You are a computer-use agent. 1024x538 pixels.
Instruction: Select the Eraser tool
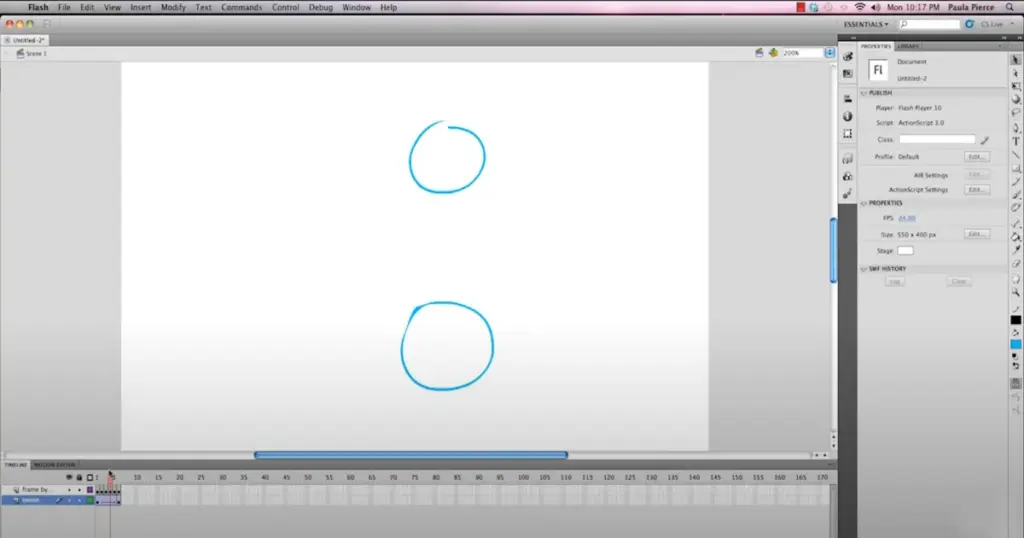coord(1016,264)
